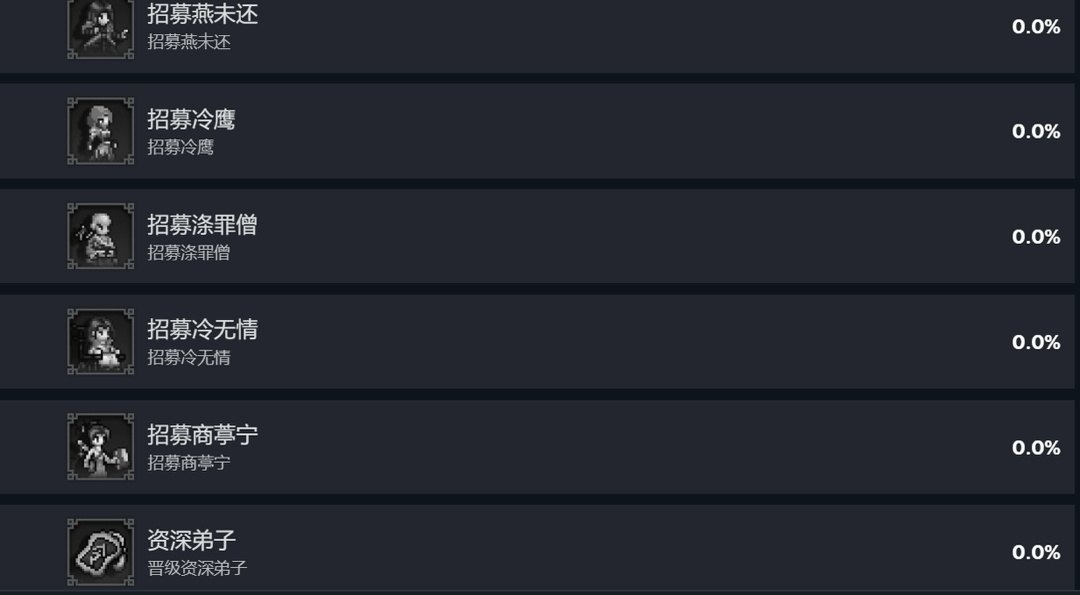Select the large 招募冷无情 achievement title
The image size is (1080, 595).
pyautogui.click(x=202, y=330)
